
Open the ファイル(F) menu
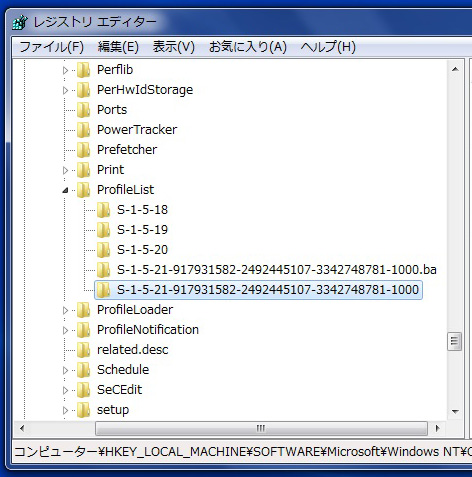point(52,47)
